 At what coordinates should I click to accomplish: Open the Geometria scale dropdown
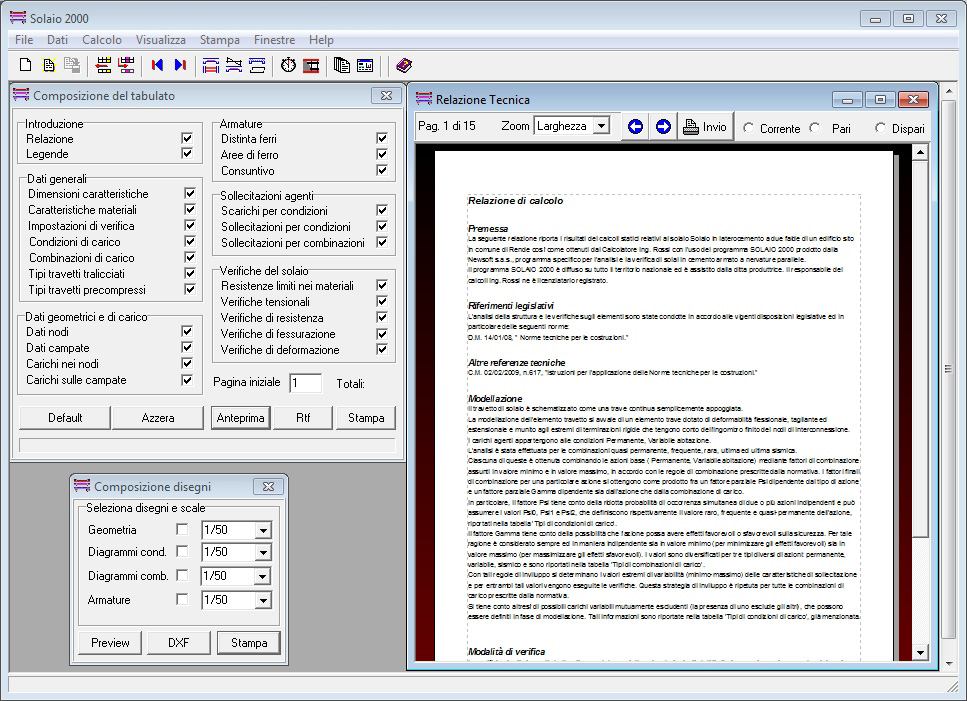[x=263, y=530]
